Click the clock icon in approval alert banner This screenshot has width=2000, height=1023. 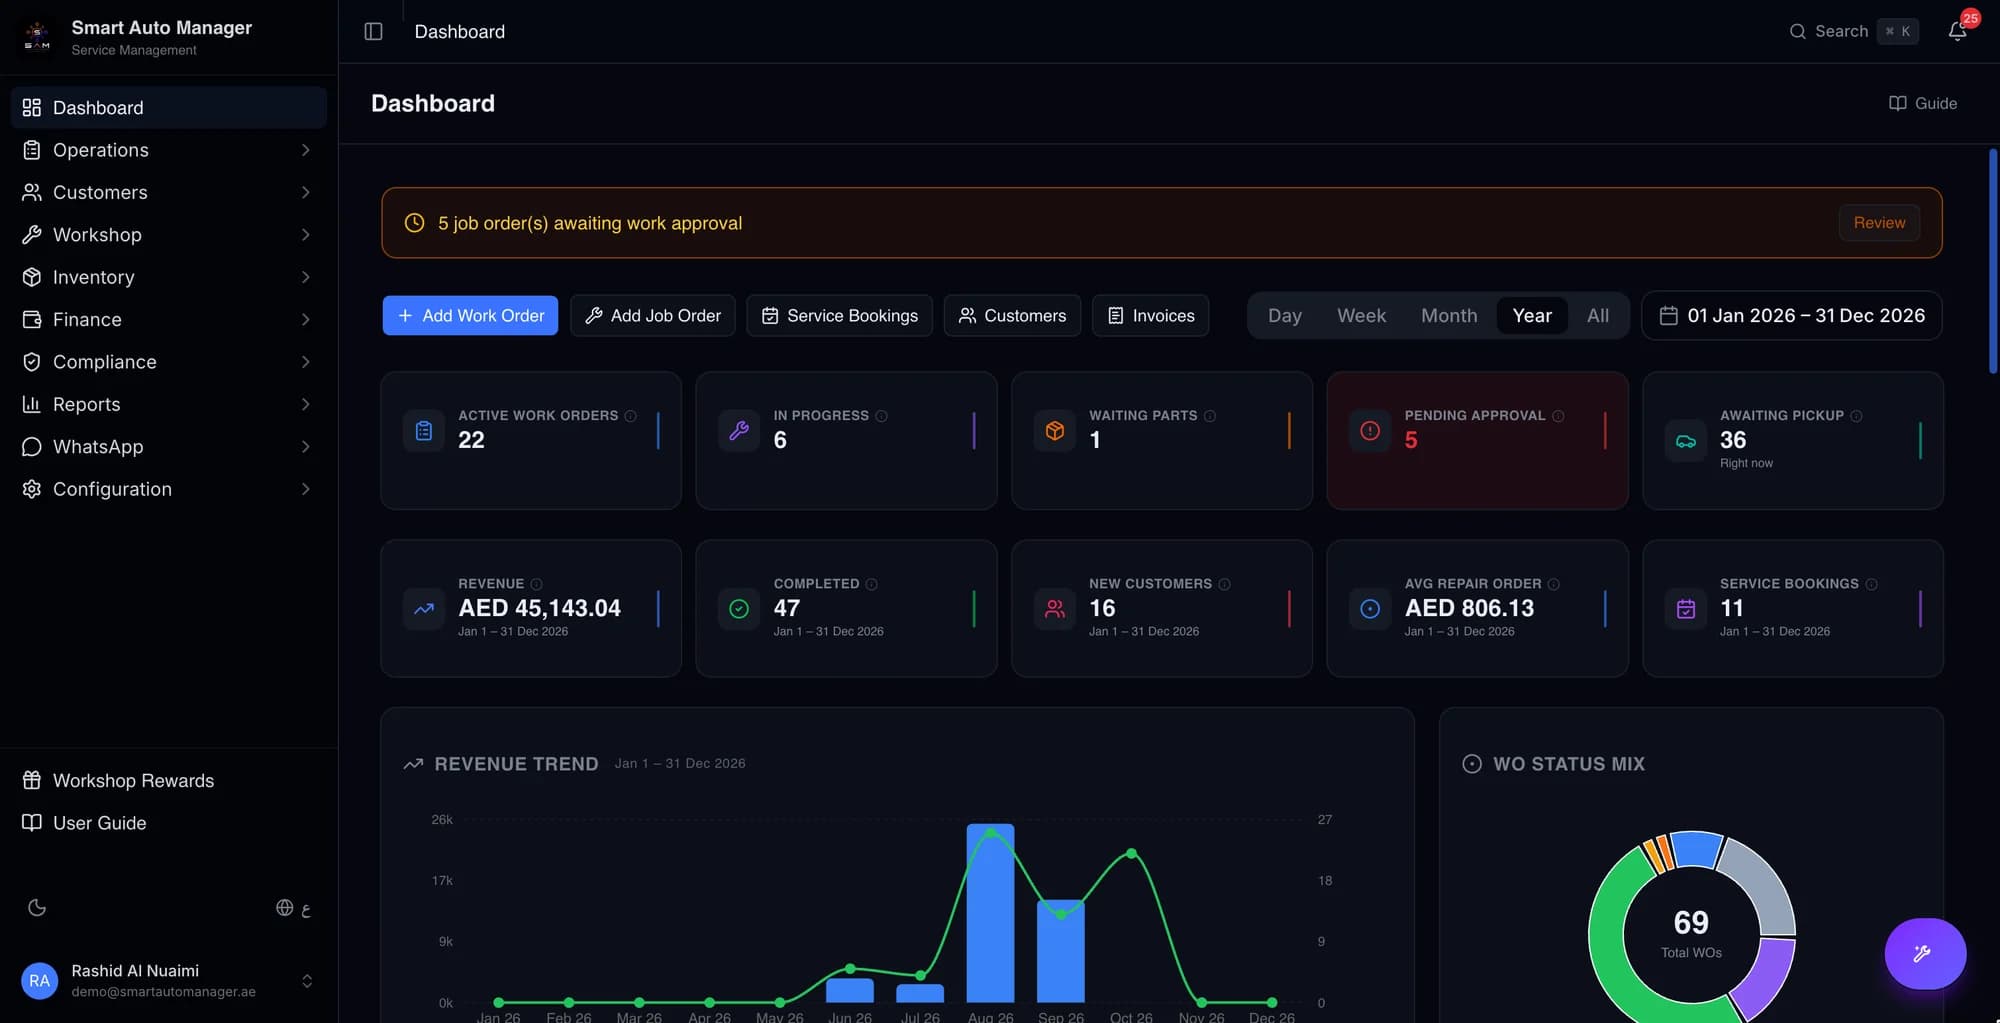pyautogui.click(x=414, y=223)
